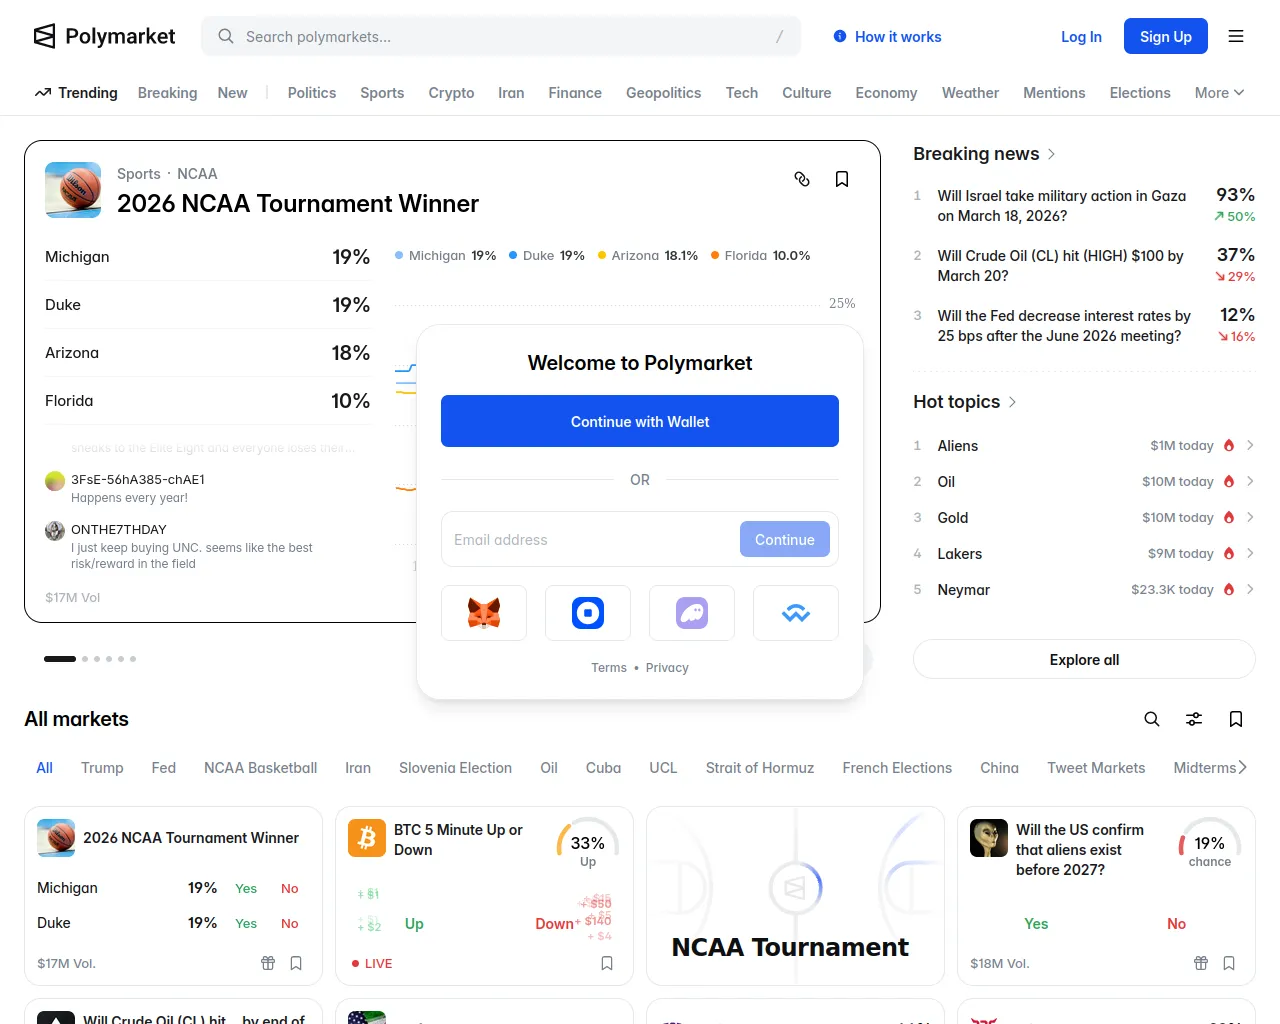Viewport: 1280px width, 1024px height.
Task: Select the Phantom wallet icon
Action: coord(692,613)
